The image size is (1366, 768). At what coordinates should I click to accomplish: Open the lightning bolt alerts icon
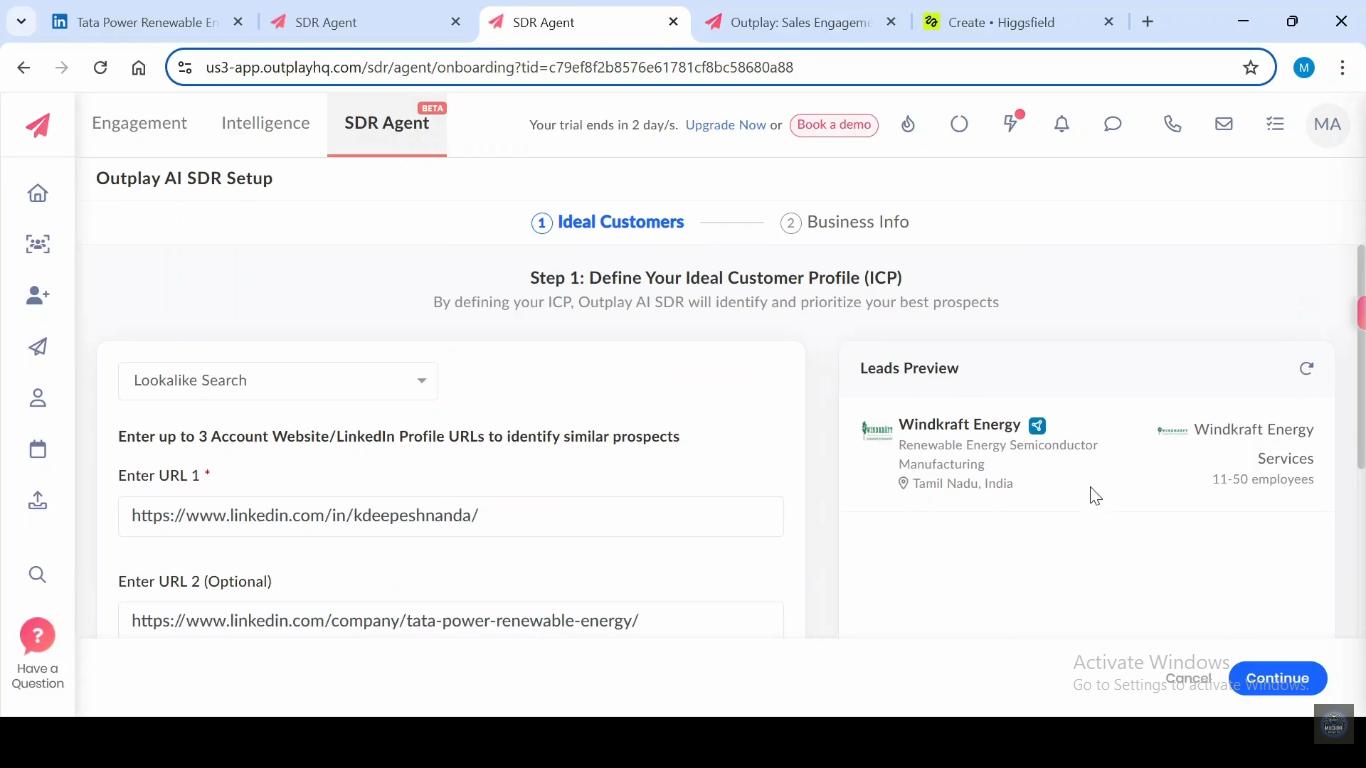1011,123
